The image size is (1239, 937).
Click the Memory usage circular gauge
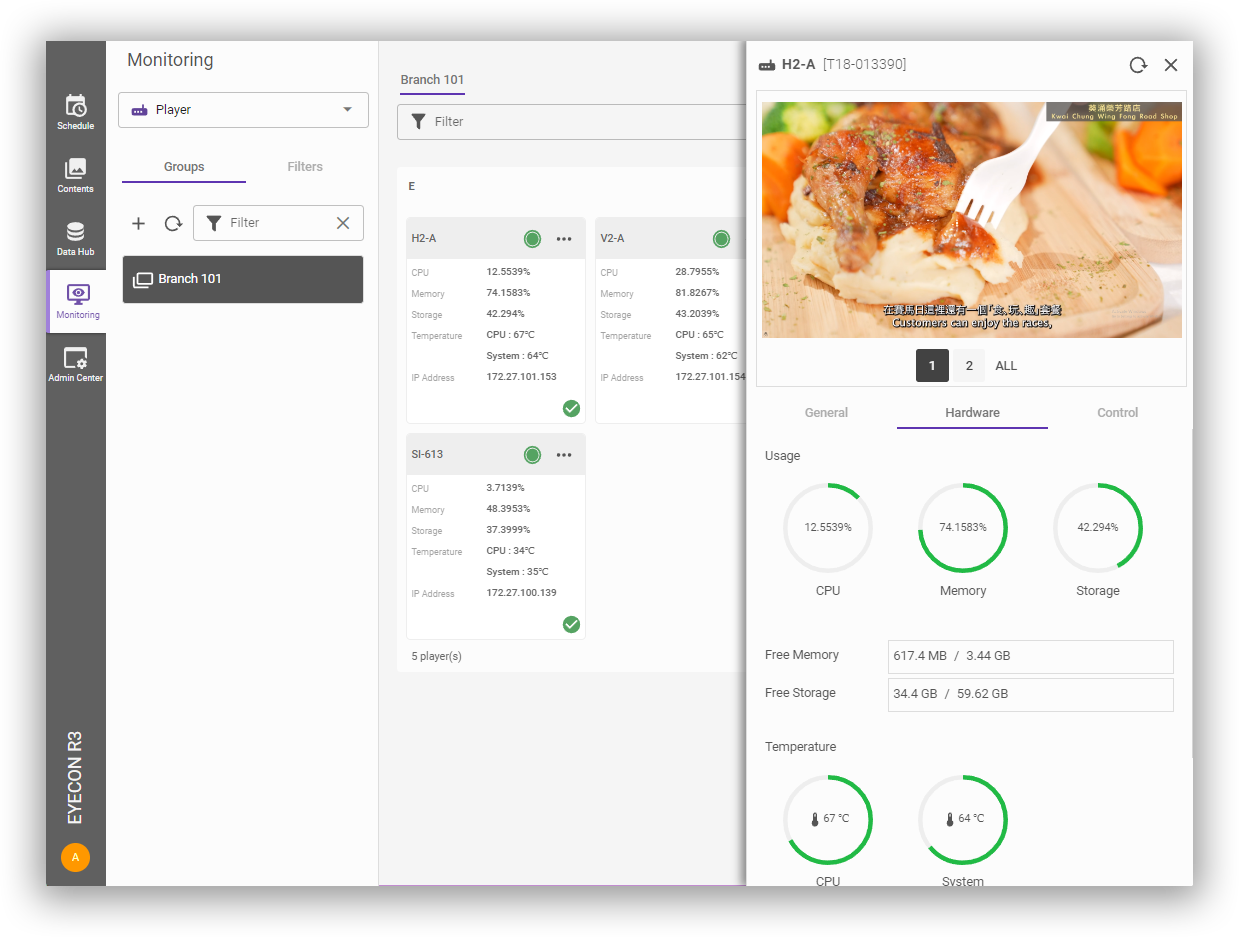[x=962, y=527]
